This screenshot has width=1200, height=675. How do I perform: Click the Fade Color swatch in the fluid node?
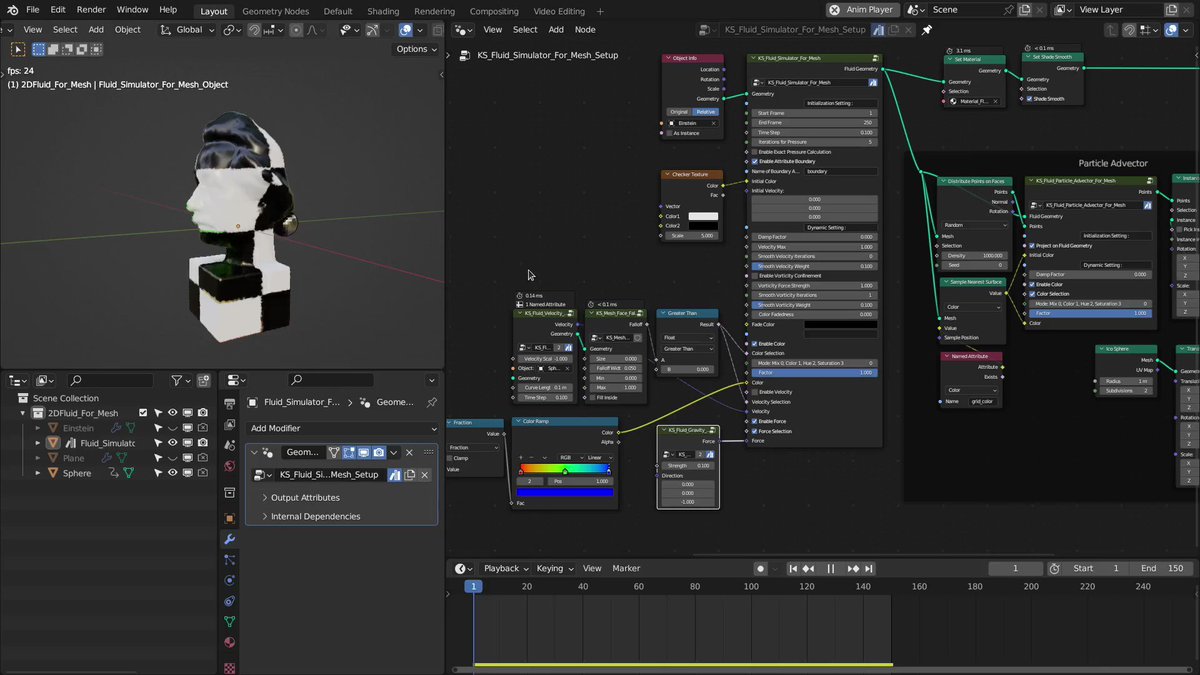point(840,324)
